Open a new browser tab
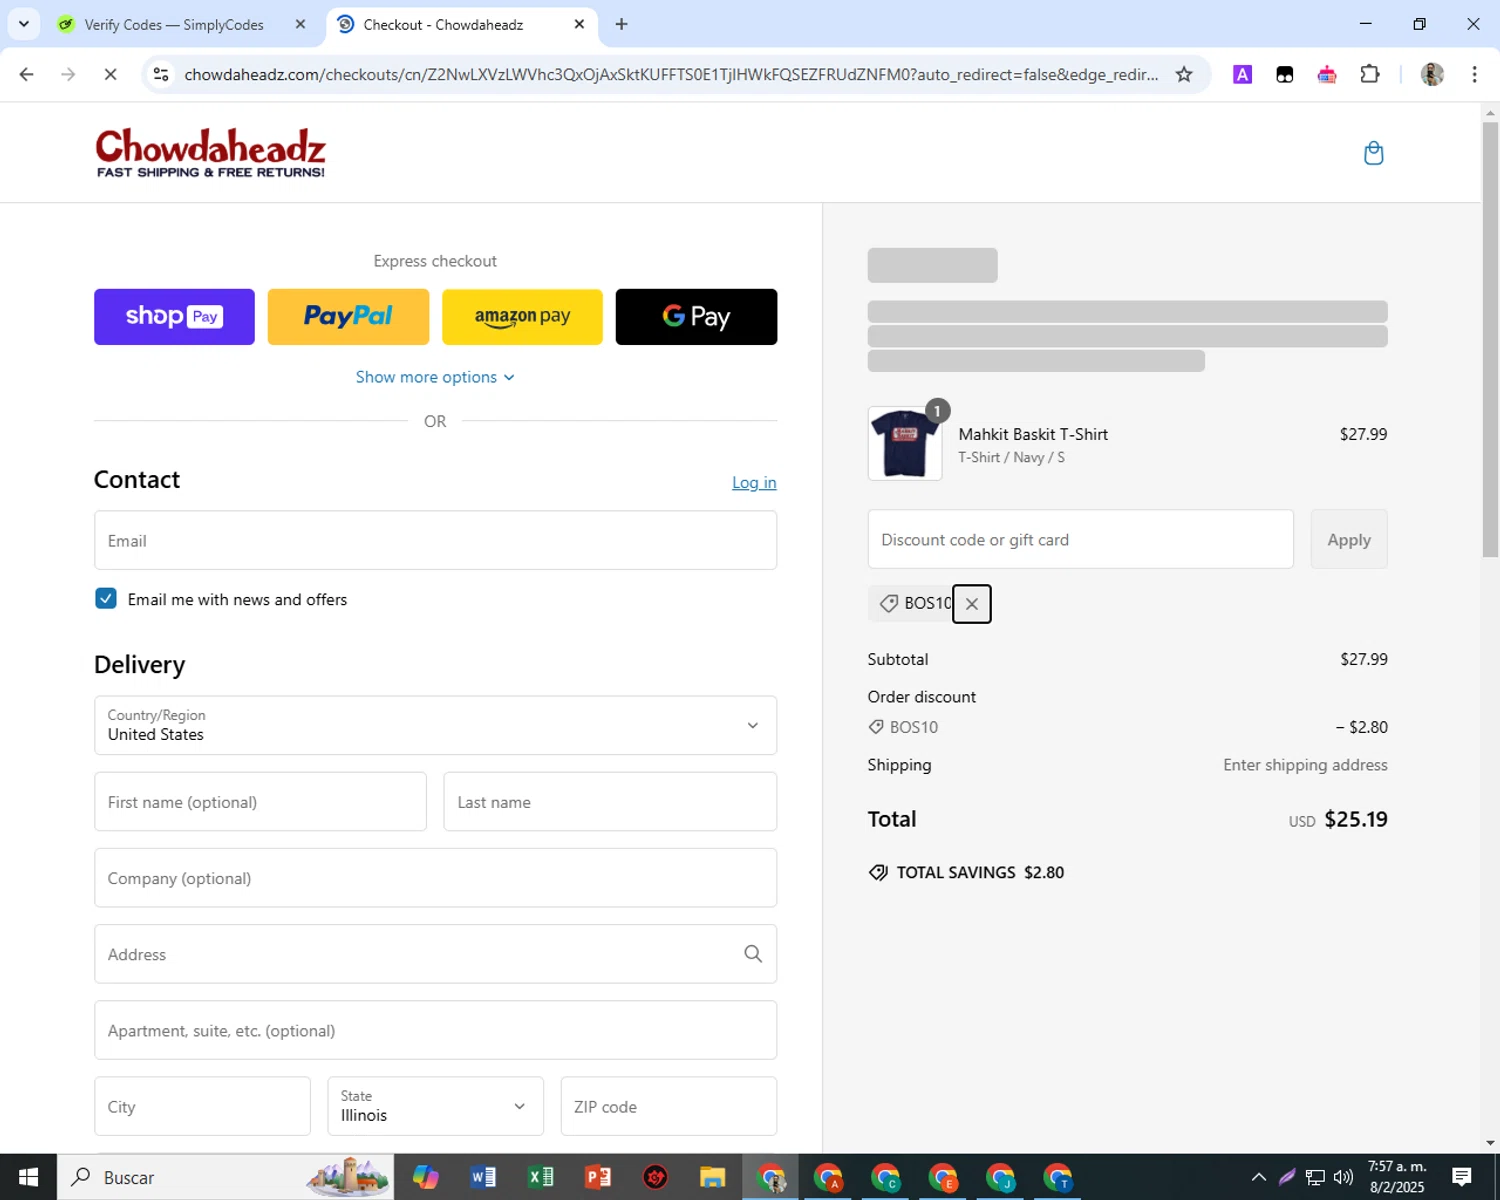The height and width of the screenshot is (1200, 1500). (621, 24)
